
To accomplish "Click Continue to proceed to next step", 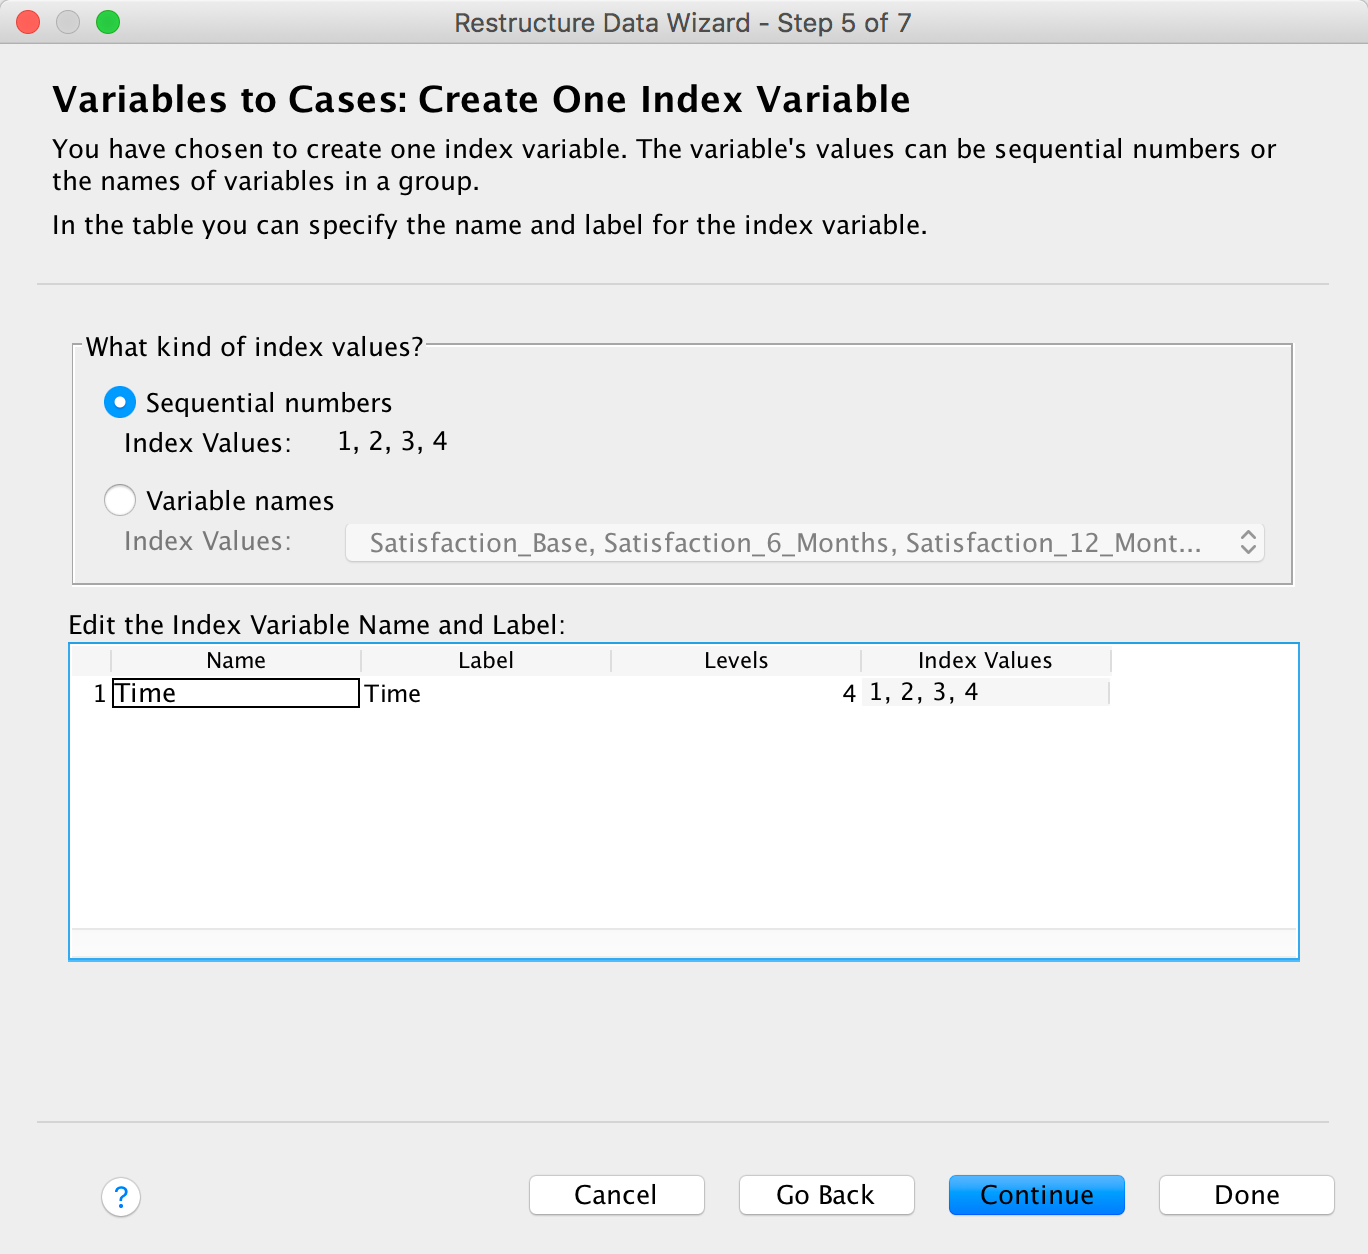I will click(x=1036, y=1195).
